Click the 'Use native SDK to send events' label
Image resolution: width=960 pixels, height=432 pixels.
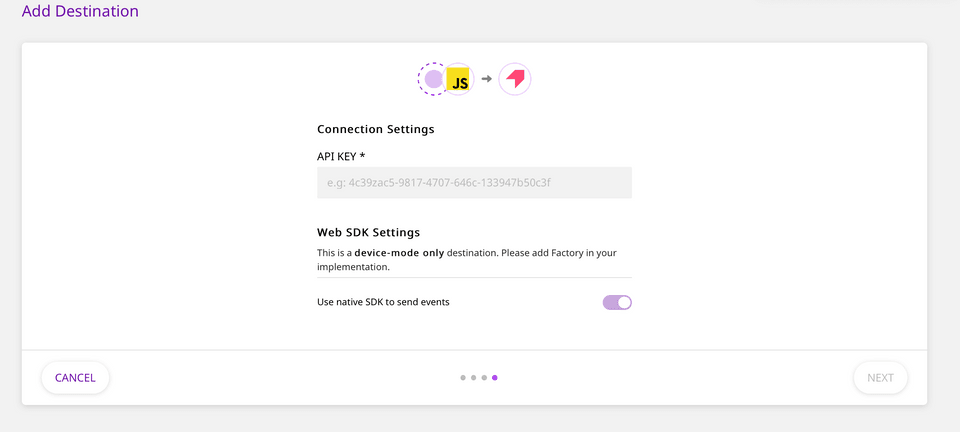383,302
